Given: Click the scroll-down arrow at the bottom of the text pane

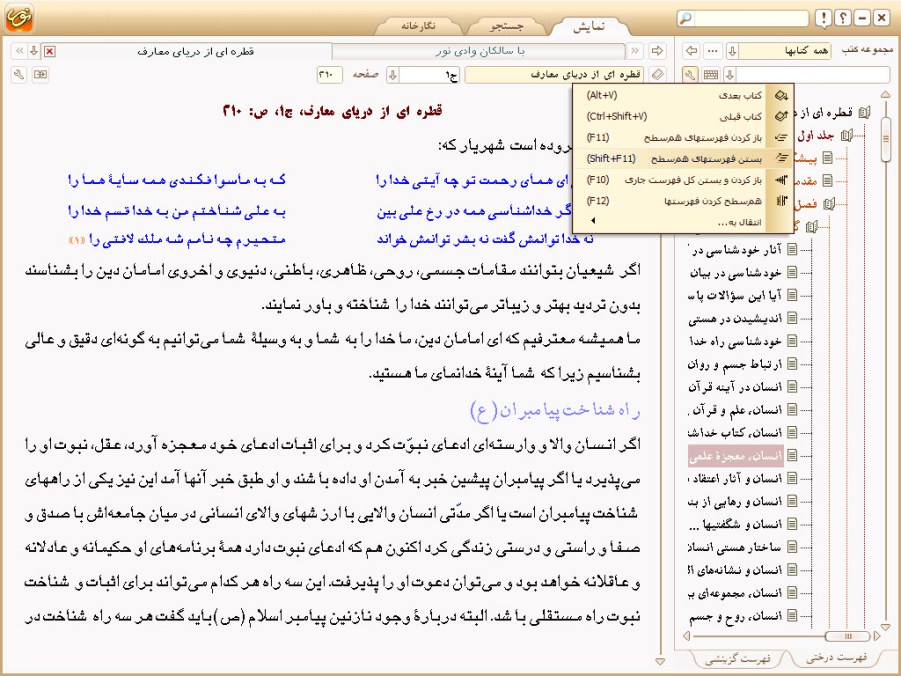Looking at the screenshot, I should pos(660,662).
